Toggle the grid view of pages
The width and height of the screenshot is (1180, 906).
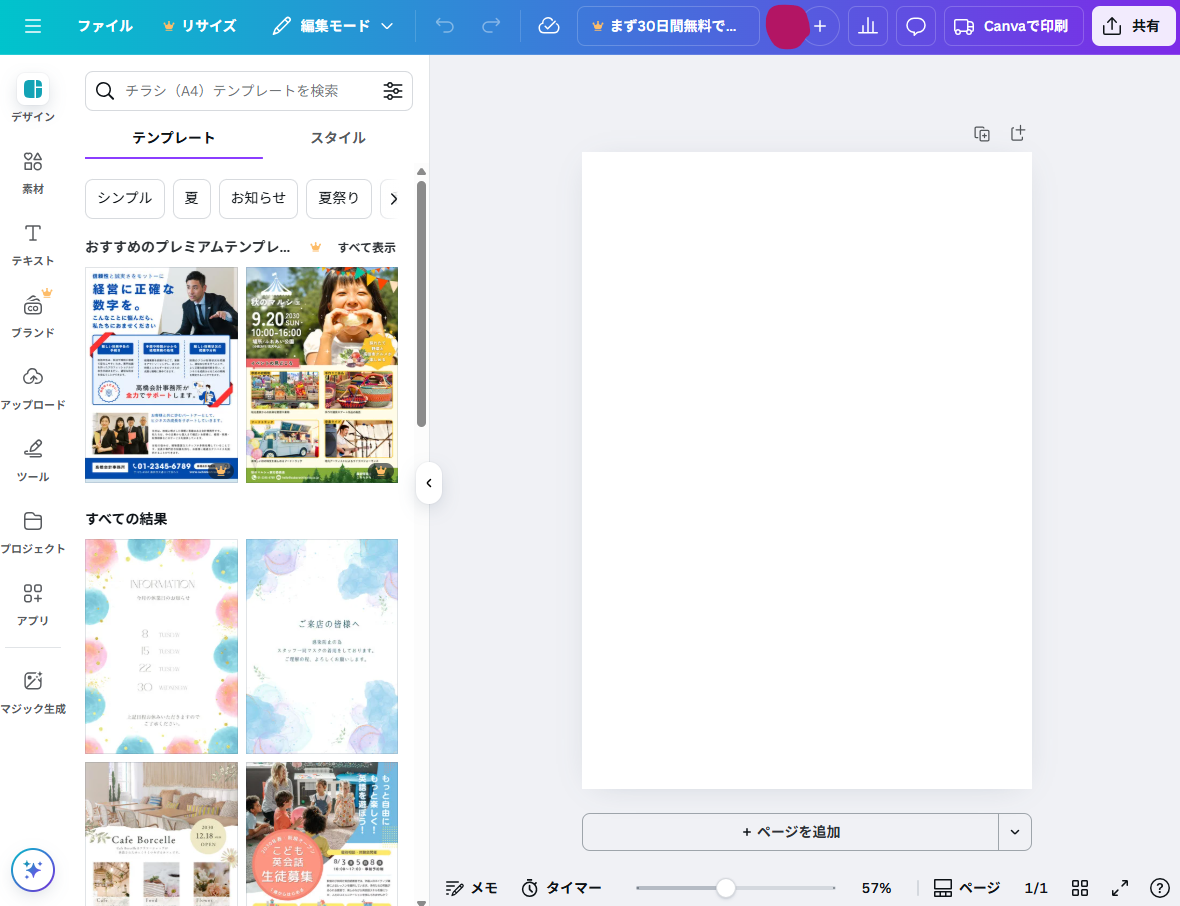click(1080, 888)
